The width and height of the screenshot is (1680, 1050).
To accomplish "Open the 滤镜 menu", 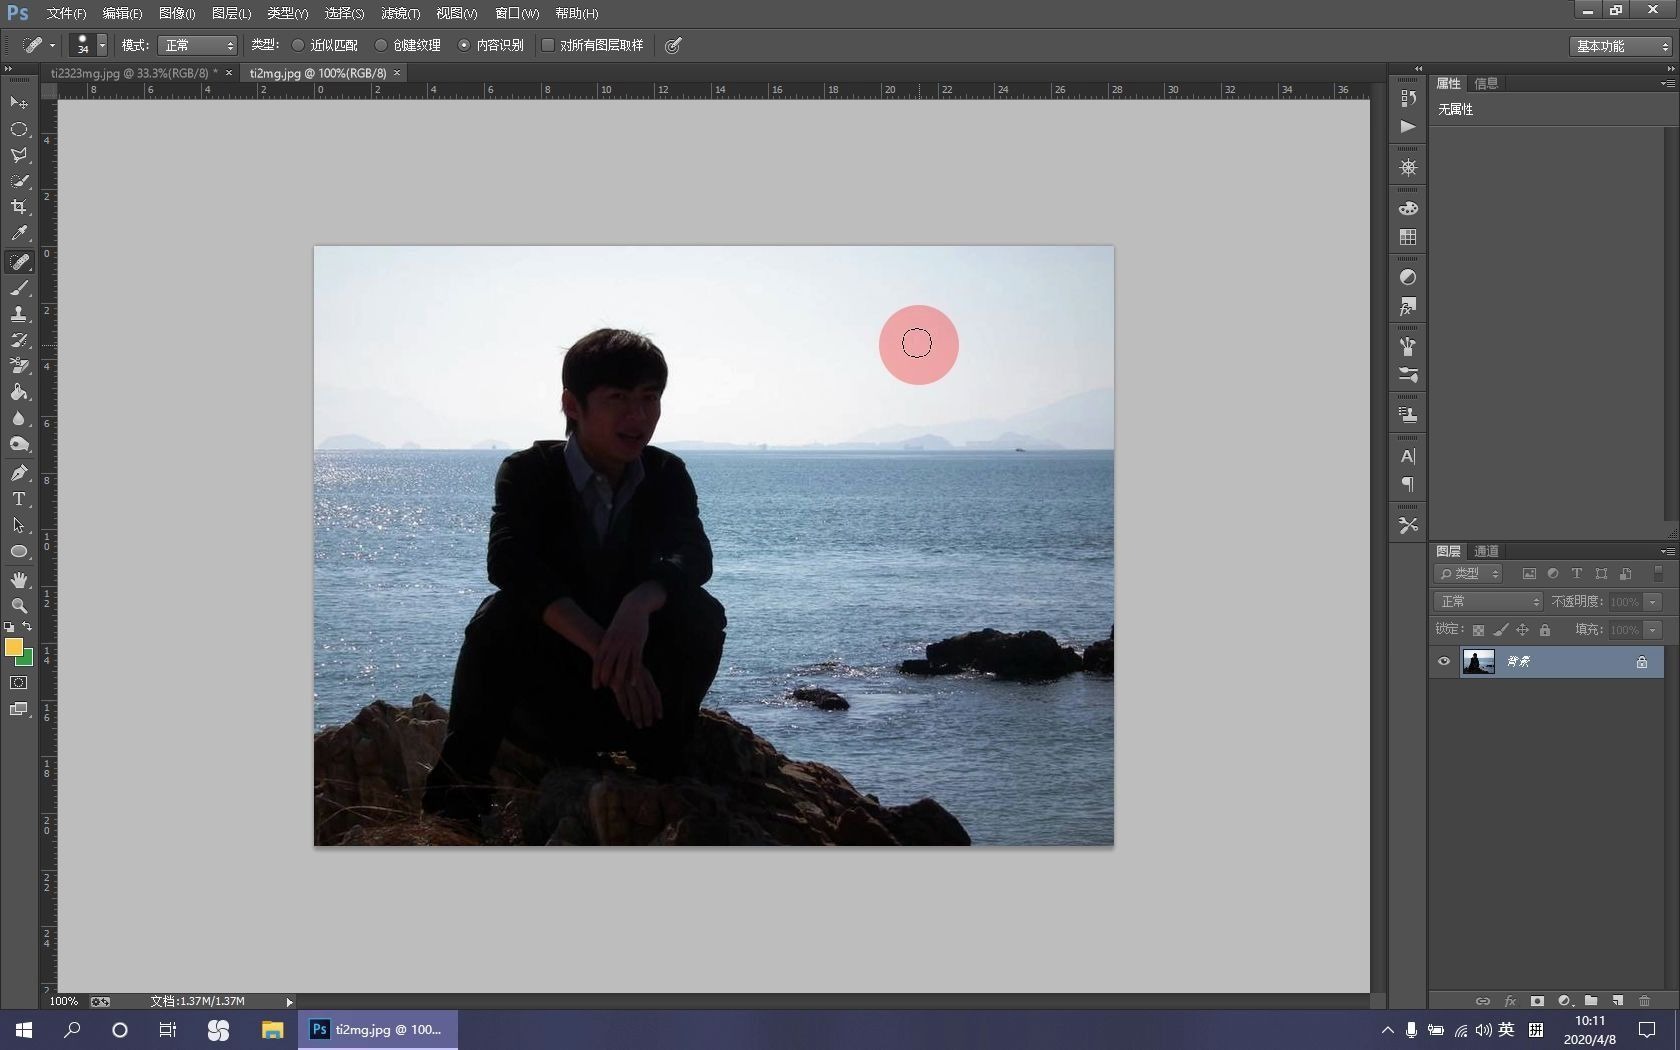I will (399, 13).
